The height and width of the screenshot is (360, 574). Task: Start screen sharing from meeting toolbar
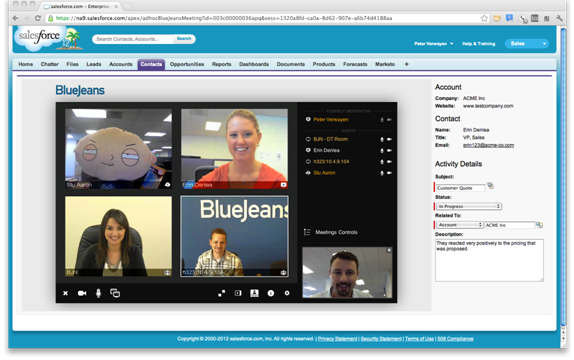click(x=115, y=293)
